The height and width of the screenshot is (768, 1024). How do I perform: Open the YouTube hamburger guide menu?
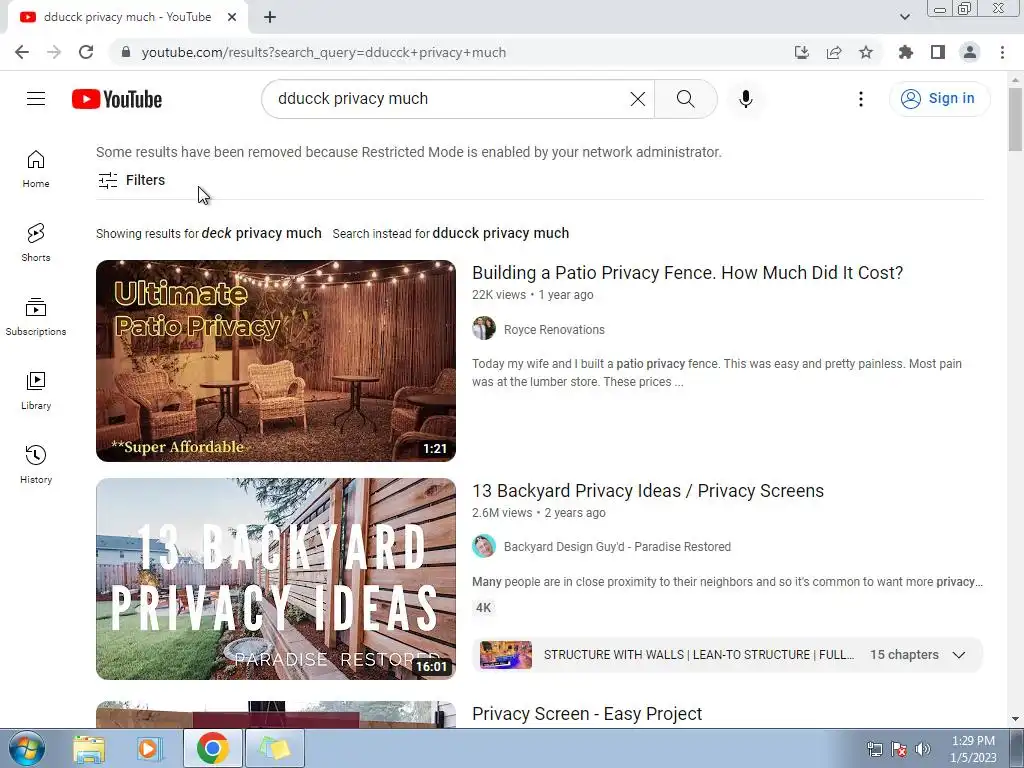pyautogui.click(x=36, y=99)
